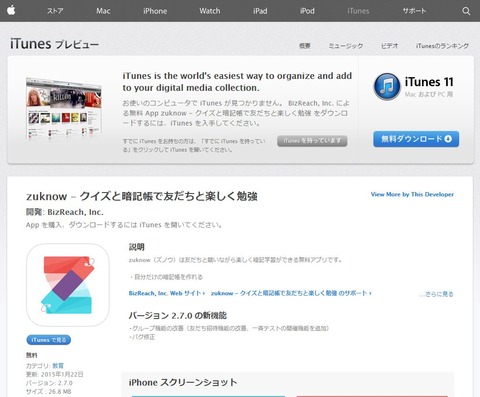Image resolution: width=480 pixels, height=397 pixels.
Task: Select the iTunes nav item
Action: click(358, 11)
